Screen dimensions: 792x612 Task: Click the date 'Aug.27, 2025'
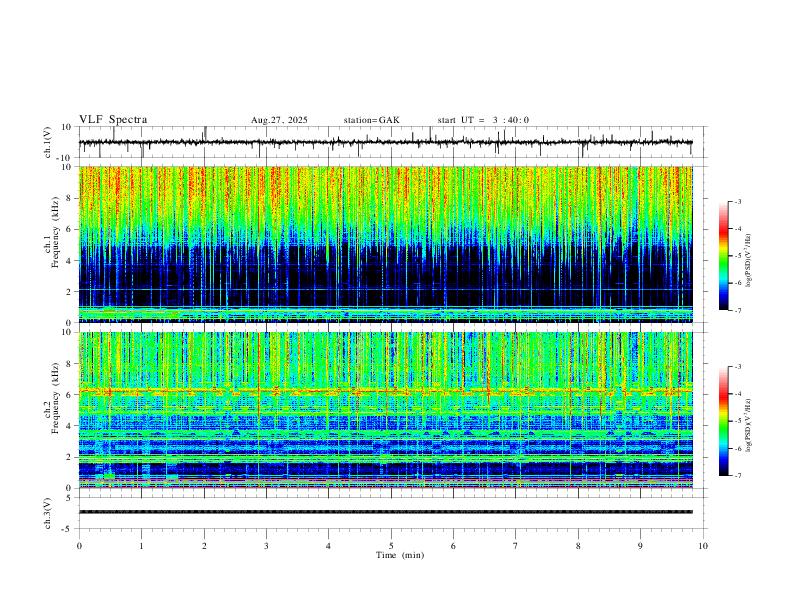pos(279,120)
